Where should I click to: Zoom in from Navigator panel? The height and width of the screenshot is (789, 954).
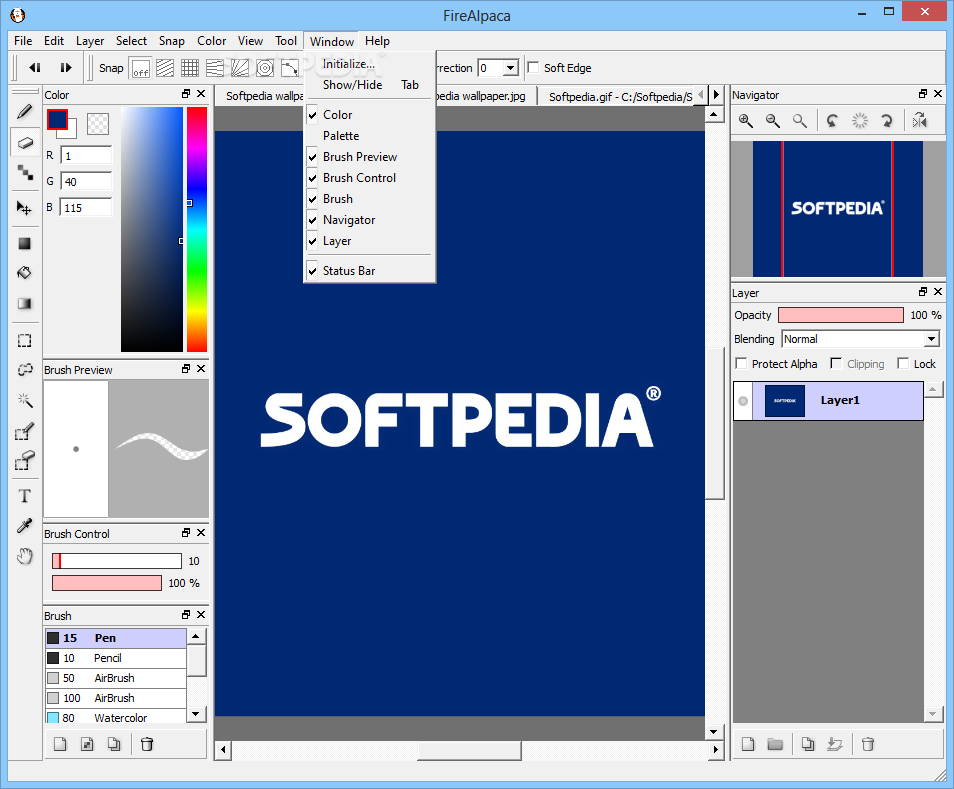click(x=746, y=121)
